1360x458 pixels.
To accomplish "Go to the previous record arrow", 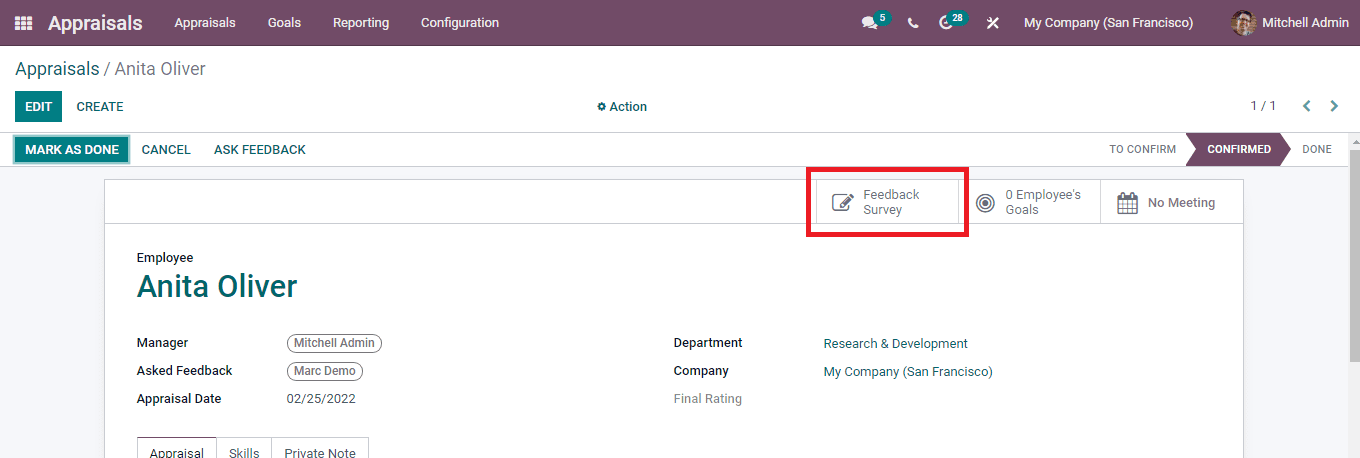I will point(1306,106).
